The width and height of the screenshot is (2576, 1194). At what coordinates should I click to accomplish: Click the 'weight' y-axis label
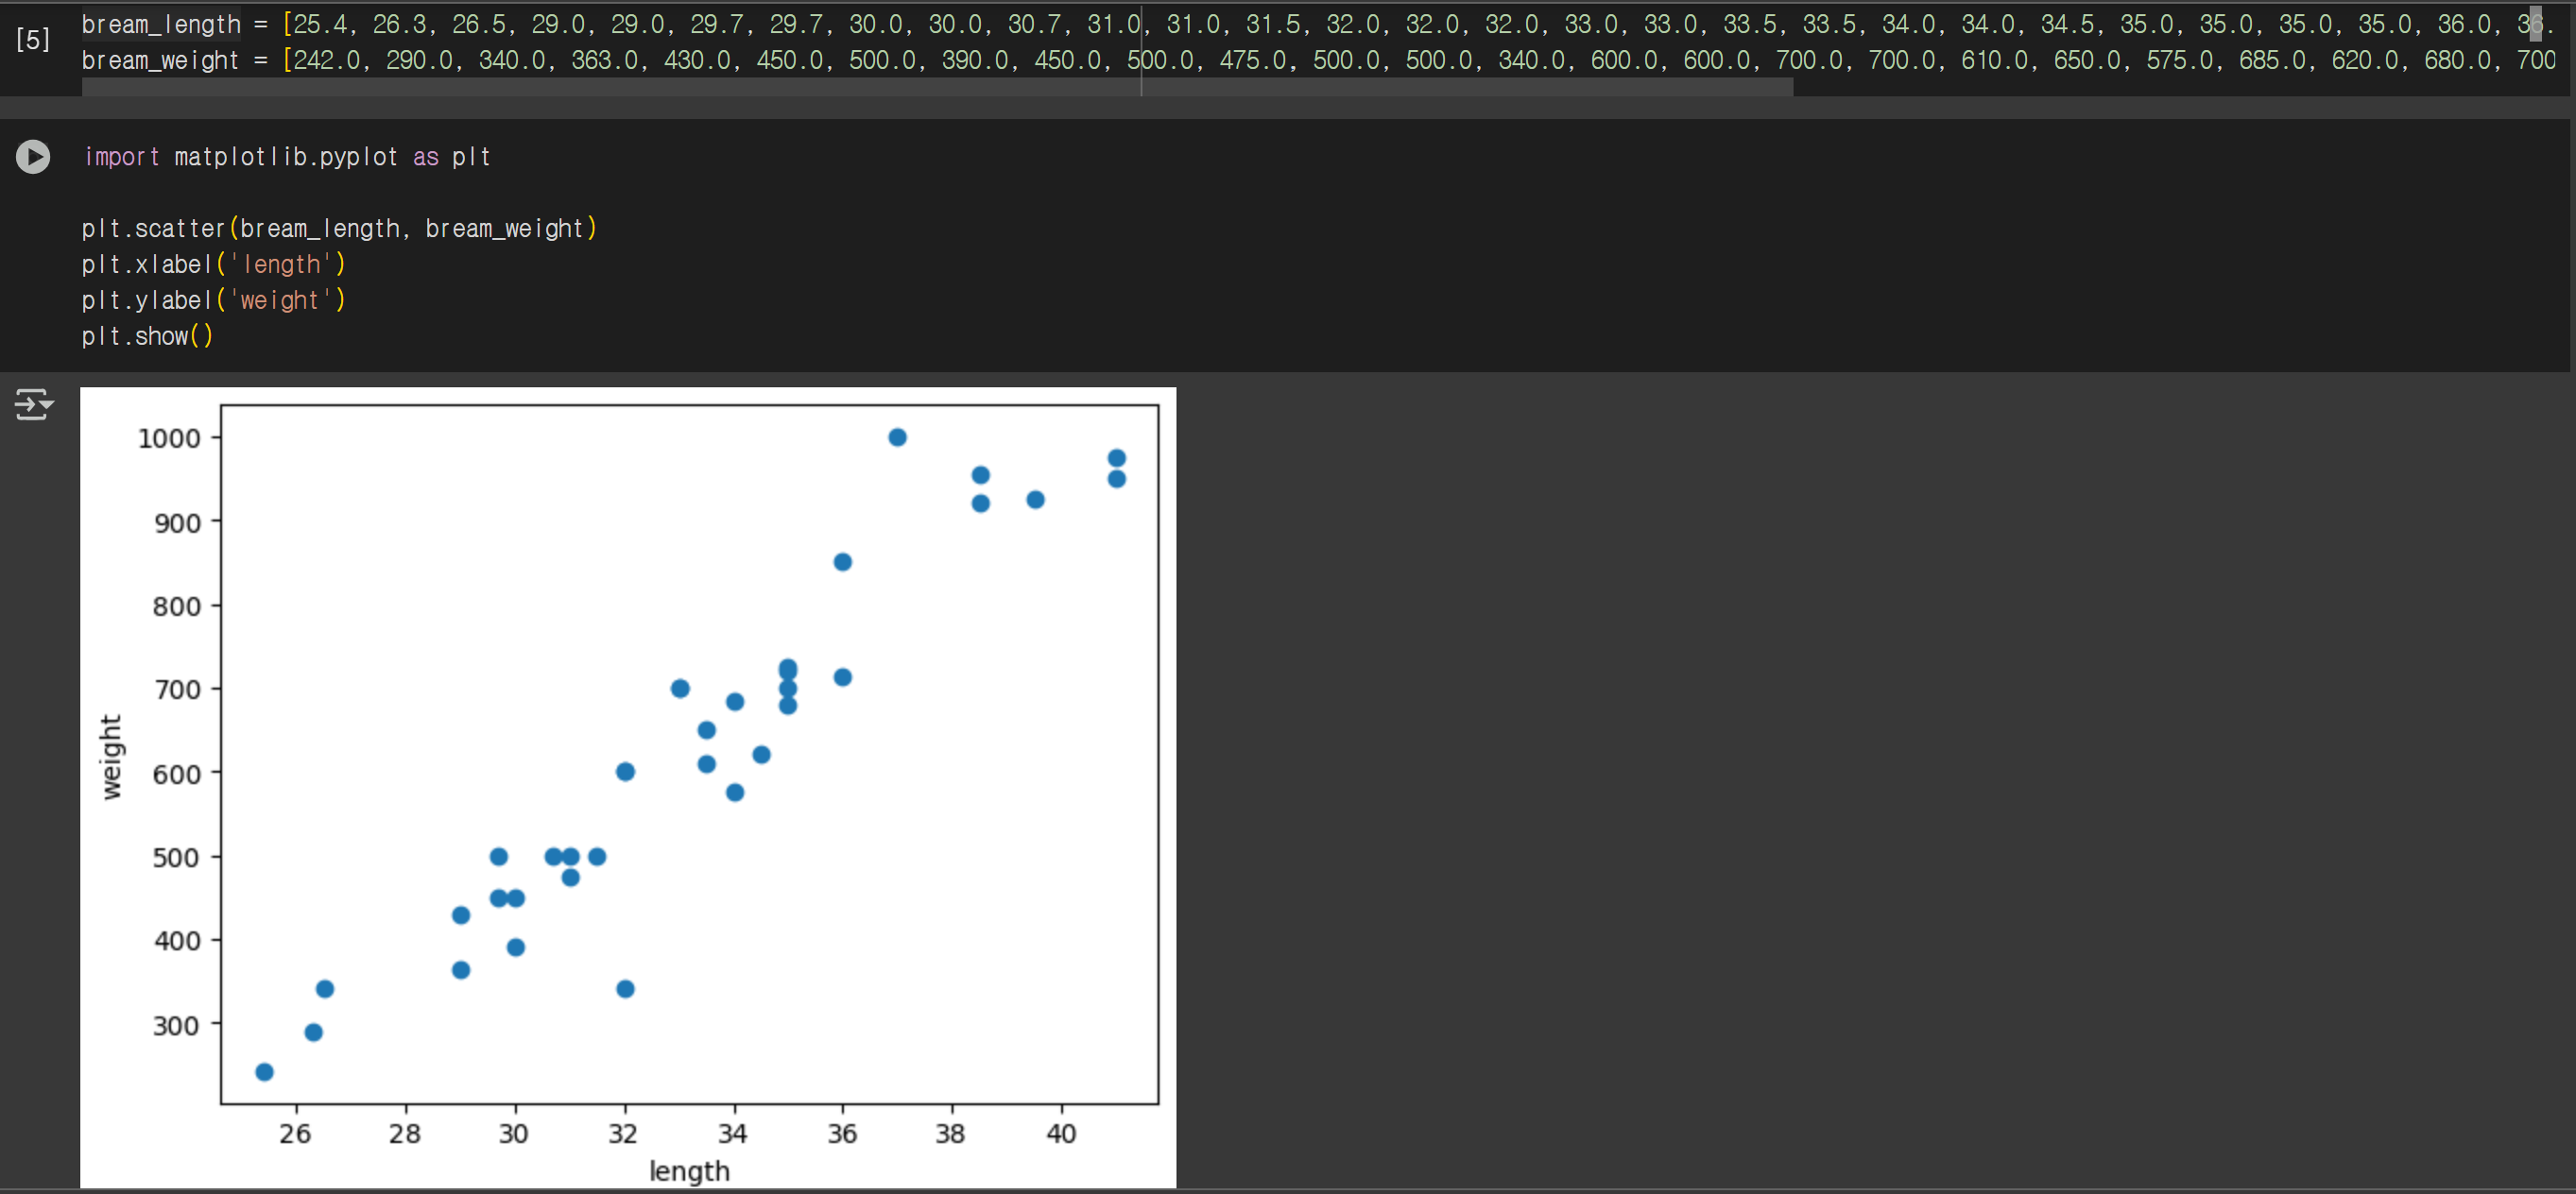(111, 757)
